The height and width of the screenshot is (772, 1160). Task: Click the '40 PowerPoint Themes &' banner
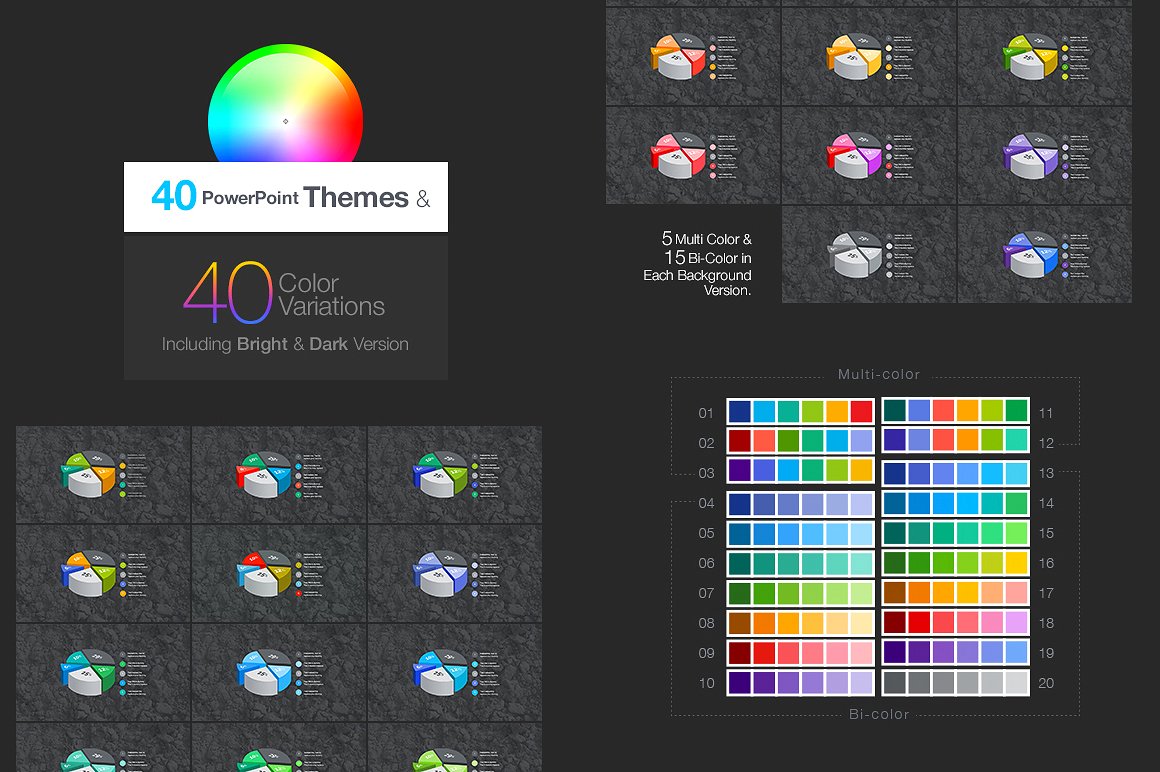click(286, 197)
